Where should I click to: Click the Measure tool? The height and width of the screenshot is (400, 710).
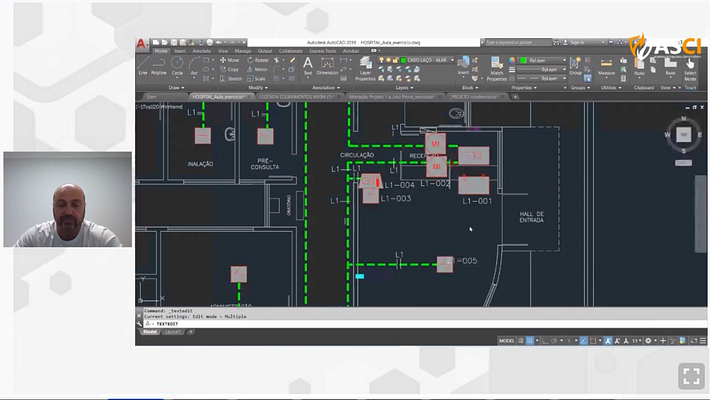pyautogui.click(x=606, y=67)
